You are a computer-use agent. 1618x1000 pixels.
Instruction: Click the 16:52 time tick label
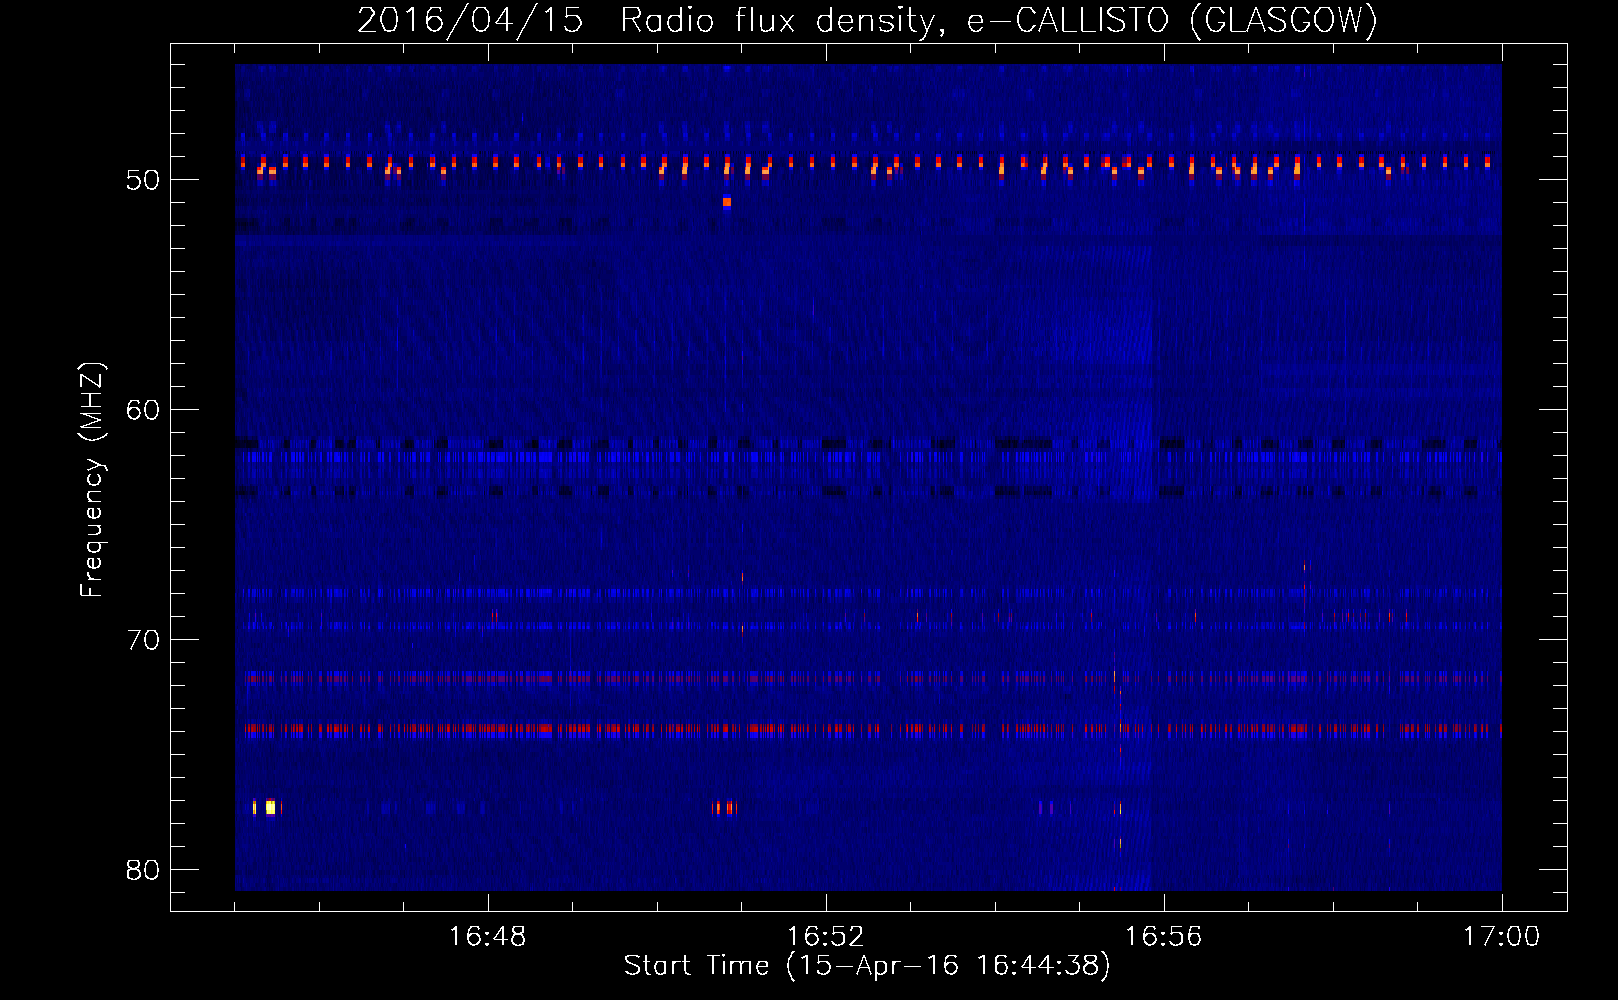[x=825, y=937]
